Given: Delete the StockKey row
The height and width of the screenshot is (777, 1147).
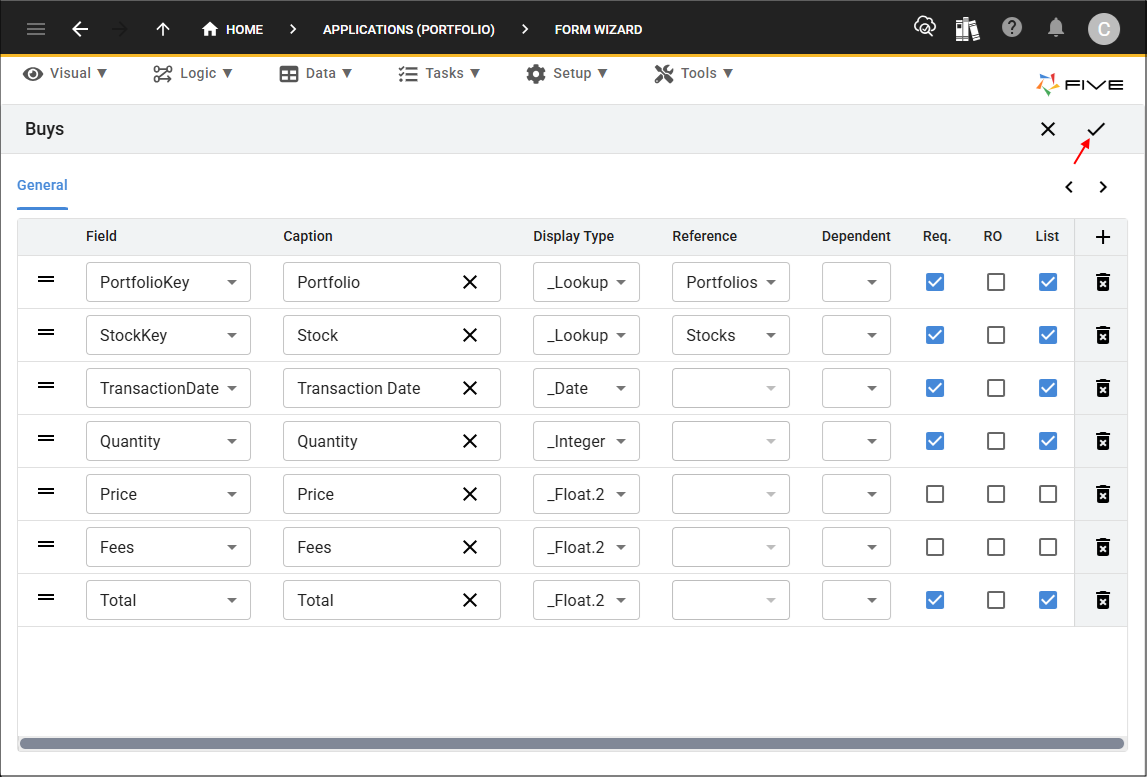Looking at the screenshot, I should [1103, 335].
